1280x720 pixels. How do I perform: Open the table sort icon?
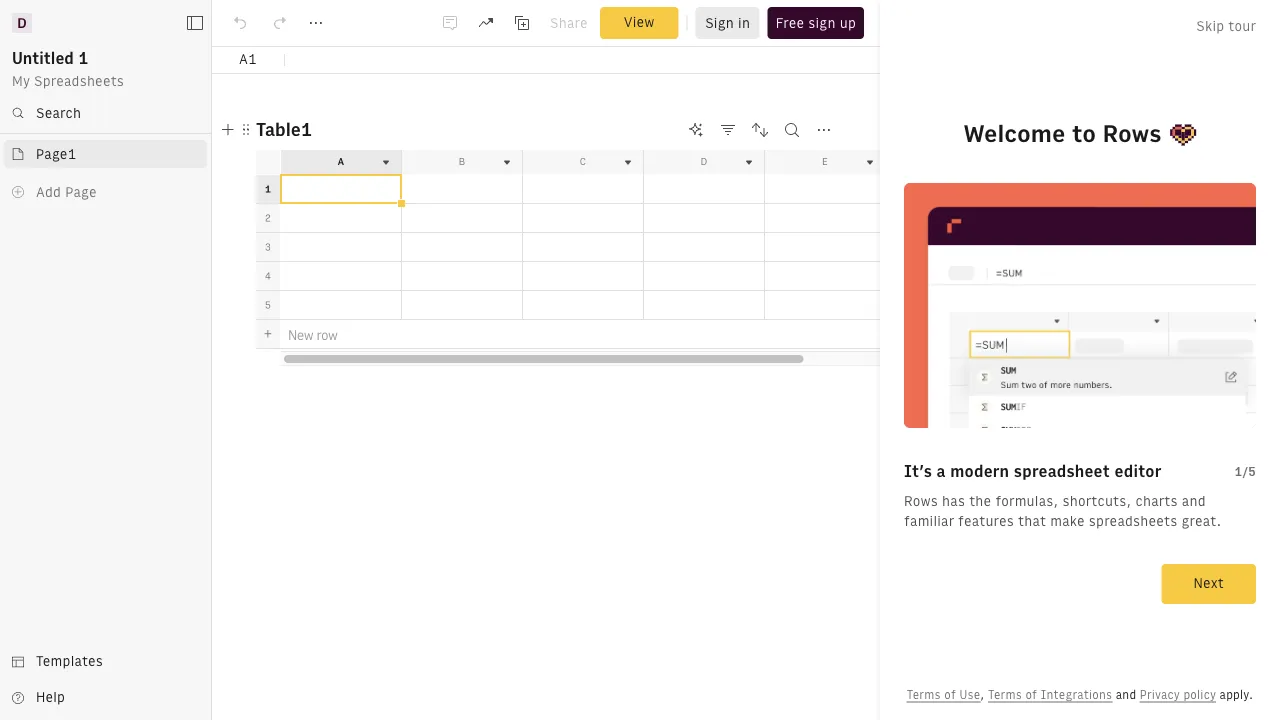(x=760, y=130)
